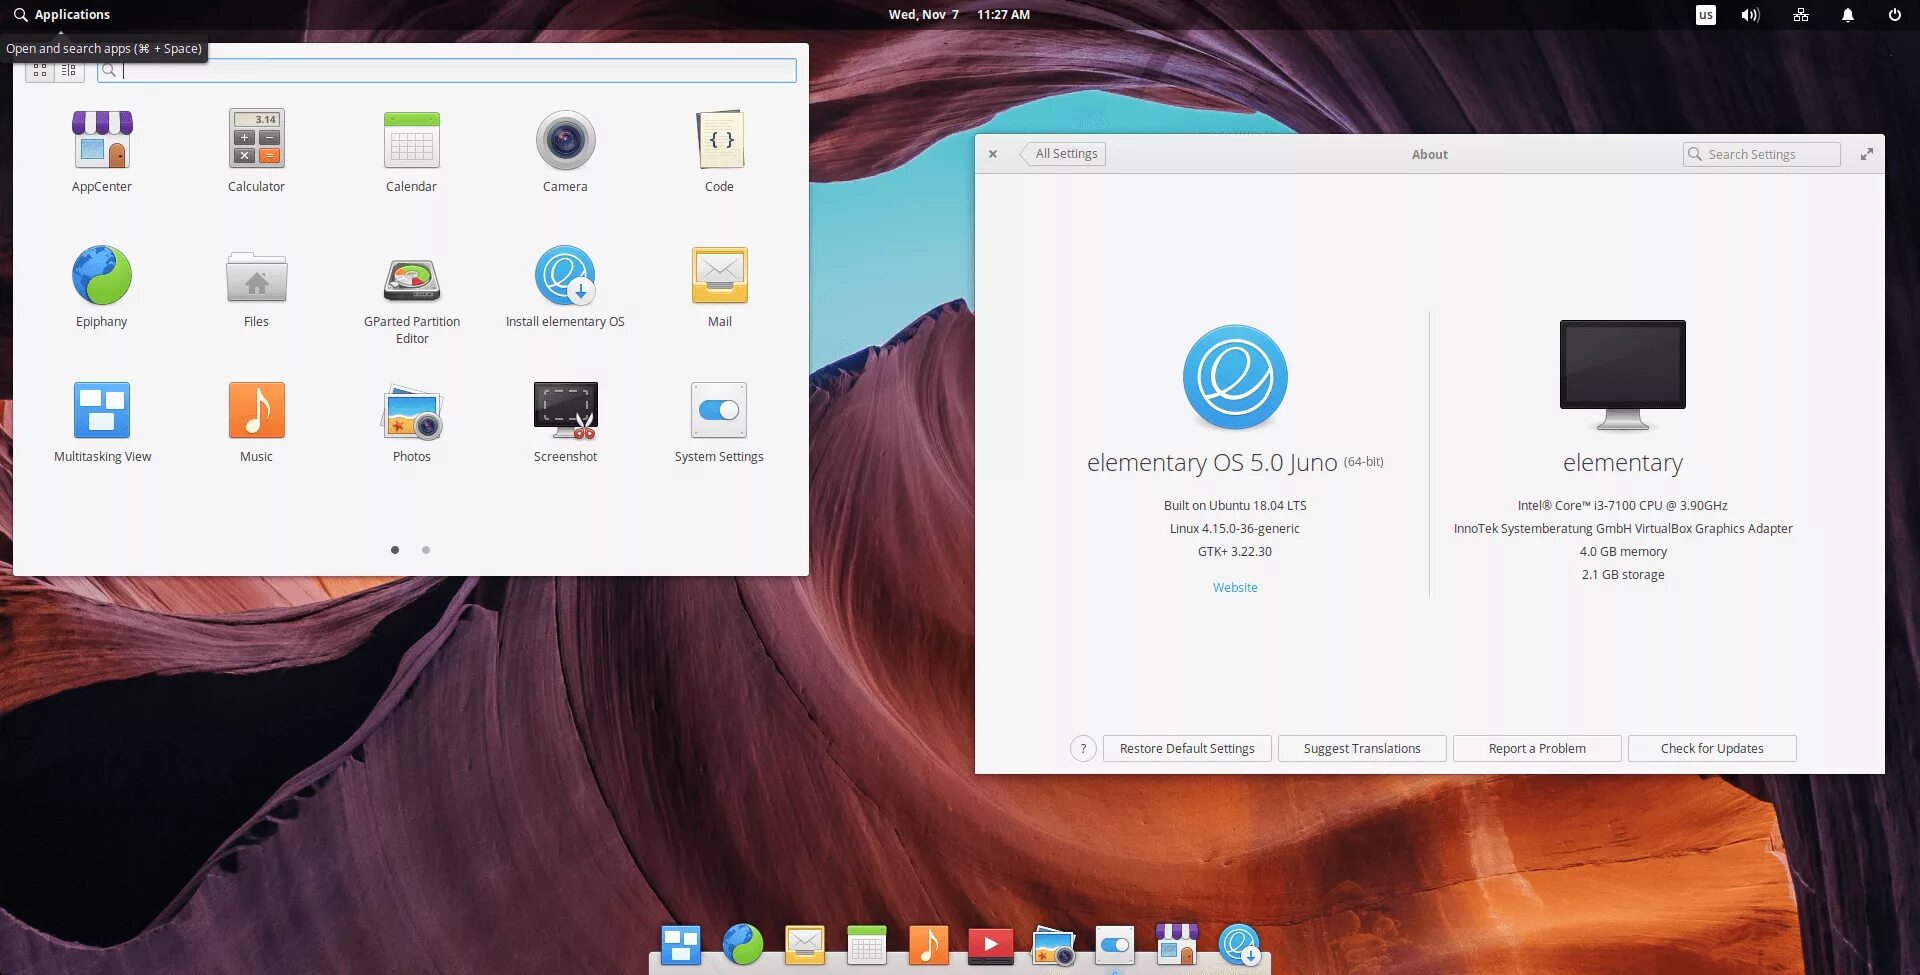Click the Calendar icon in the dock
The image size is (1920, 975).
point(867,944)
